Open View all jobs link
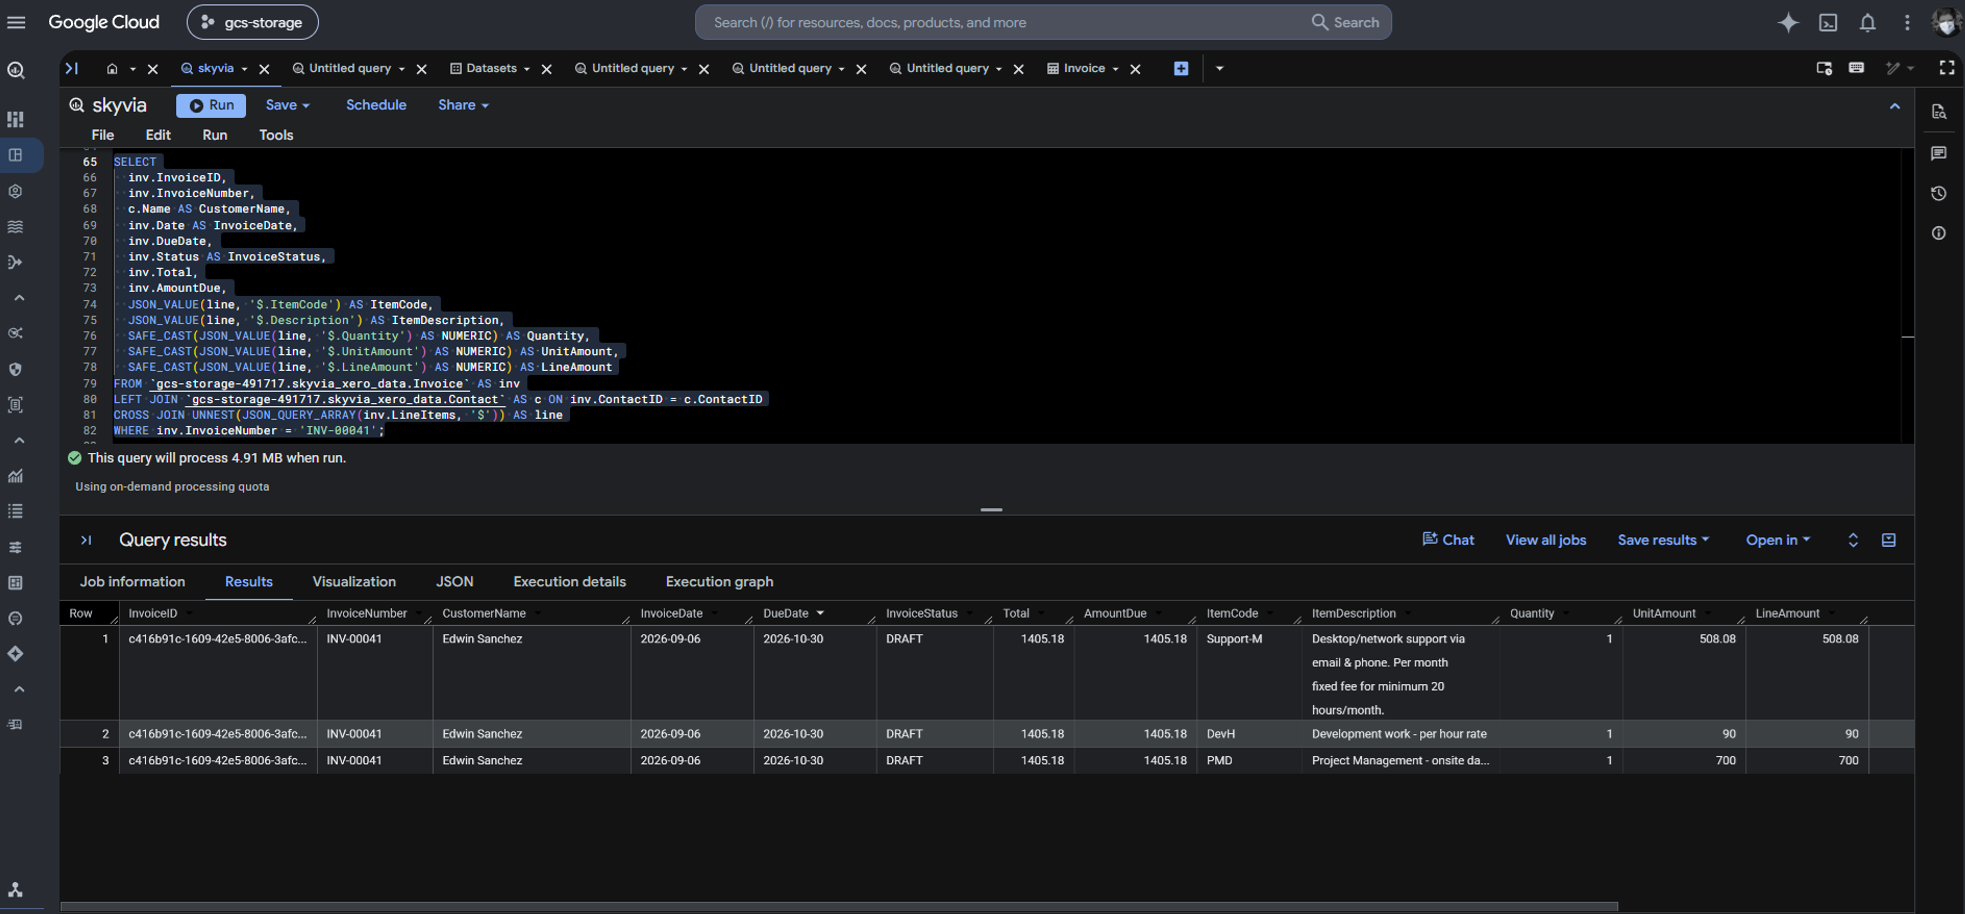This screenshot has width=1965, height=914. [x=1546, y=540]
